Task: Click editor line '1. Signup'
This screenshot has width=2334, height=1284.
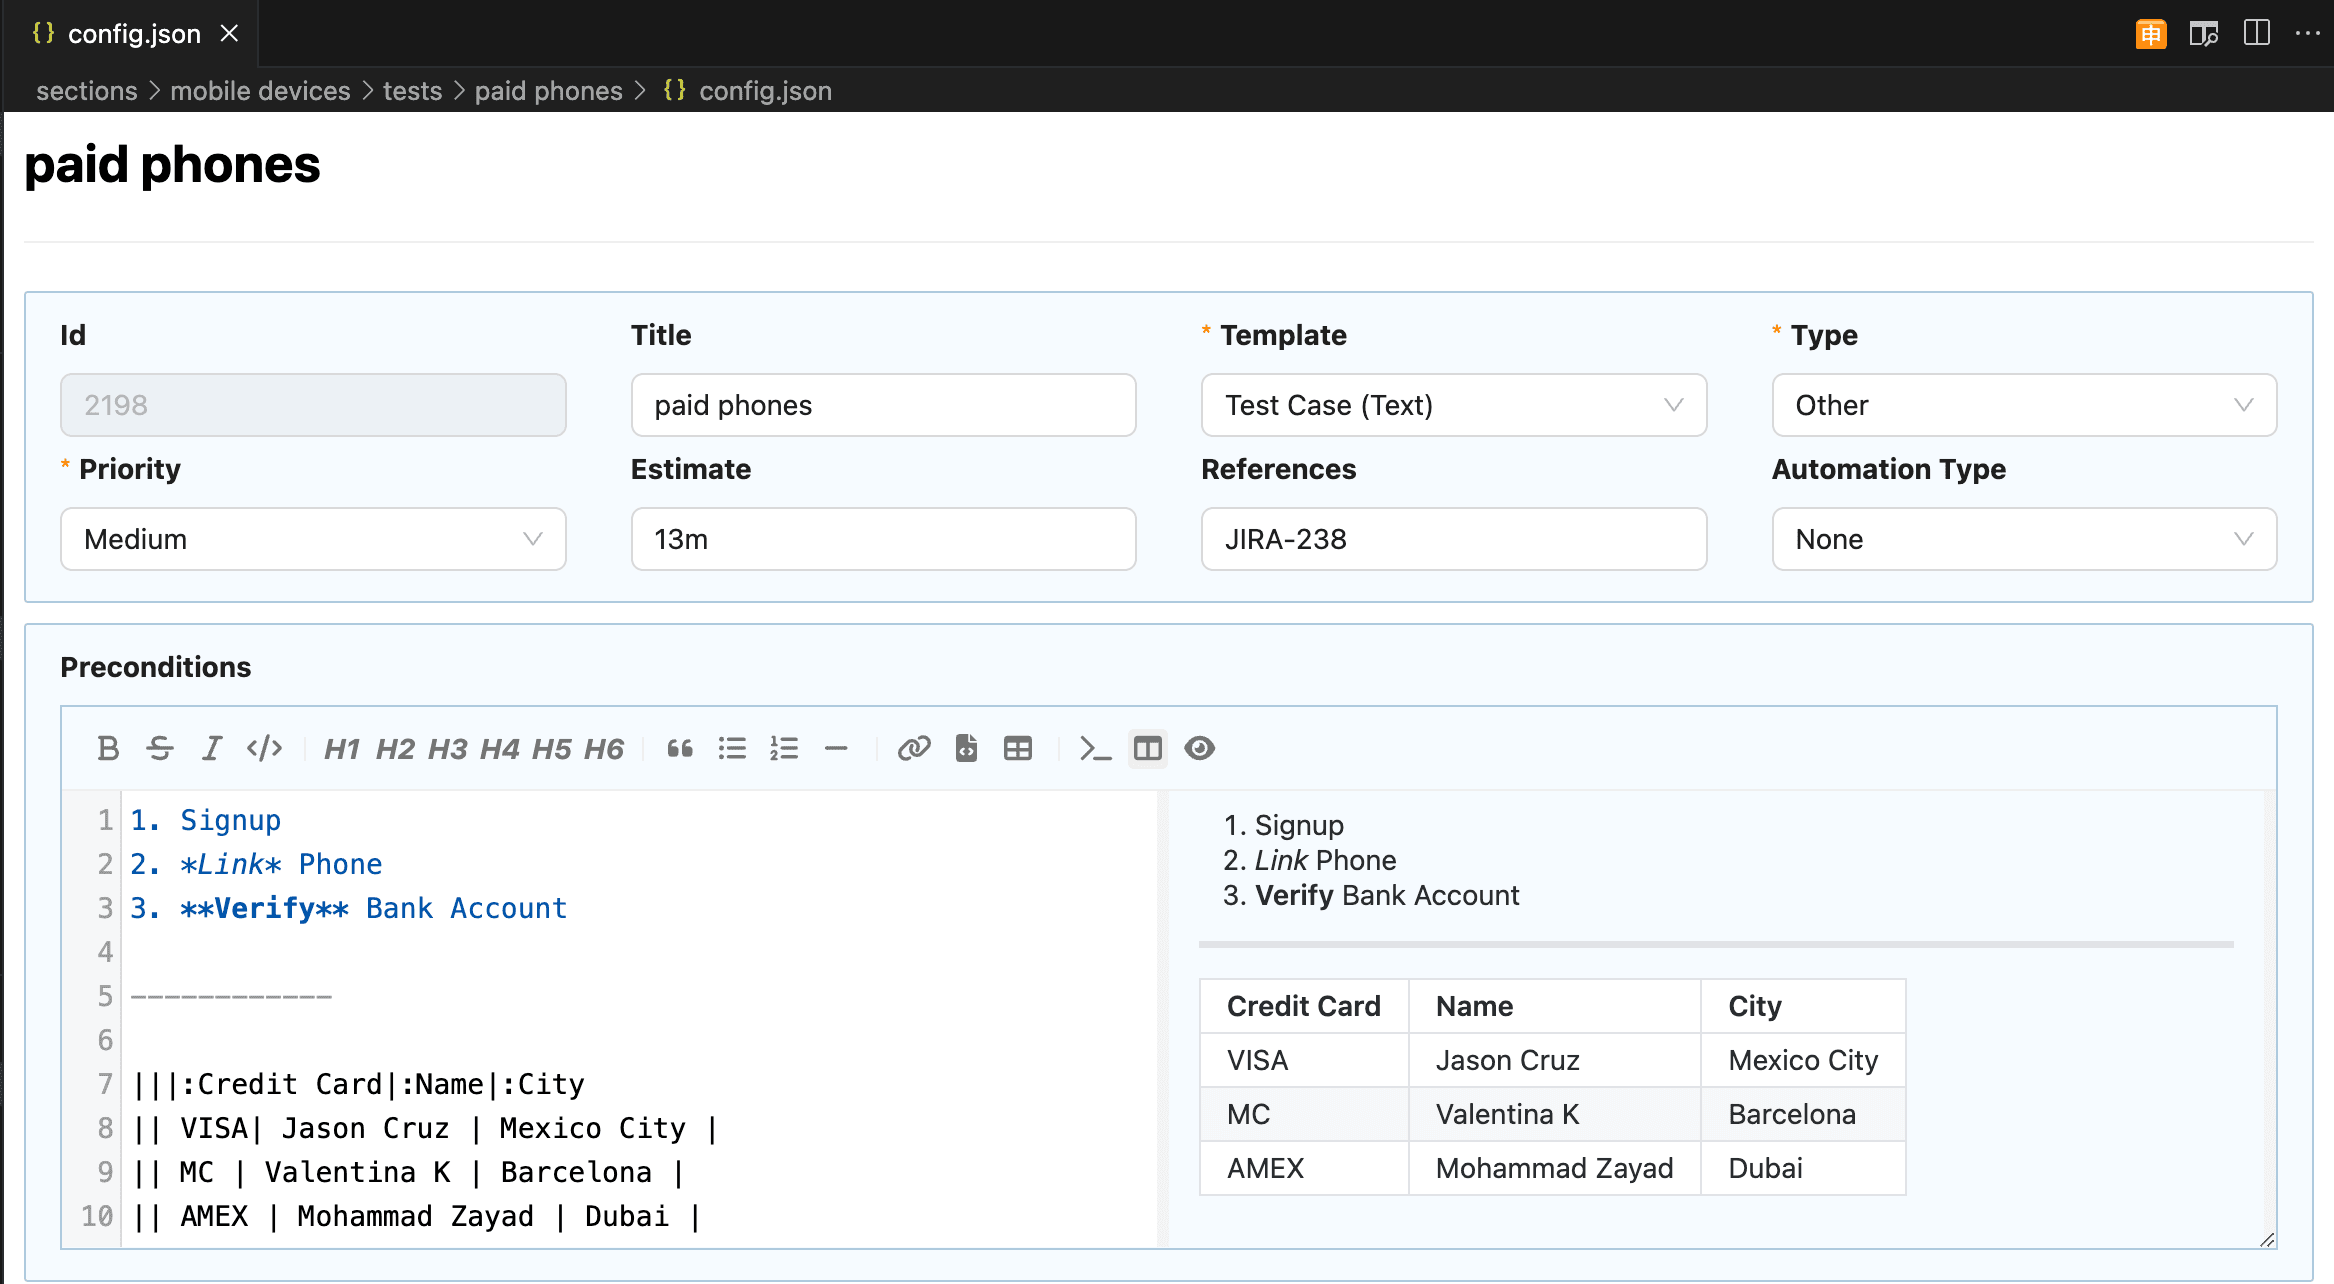Action: (x=206, y=820)
